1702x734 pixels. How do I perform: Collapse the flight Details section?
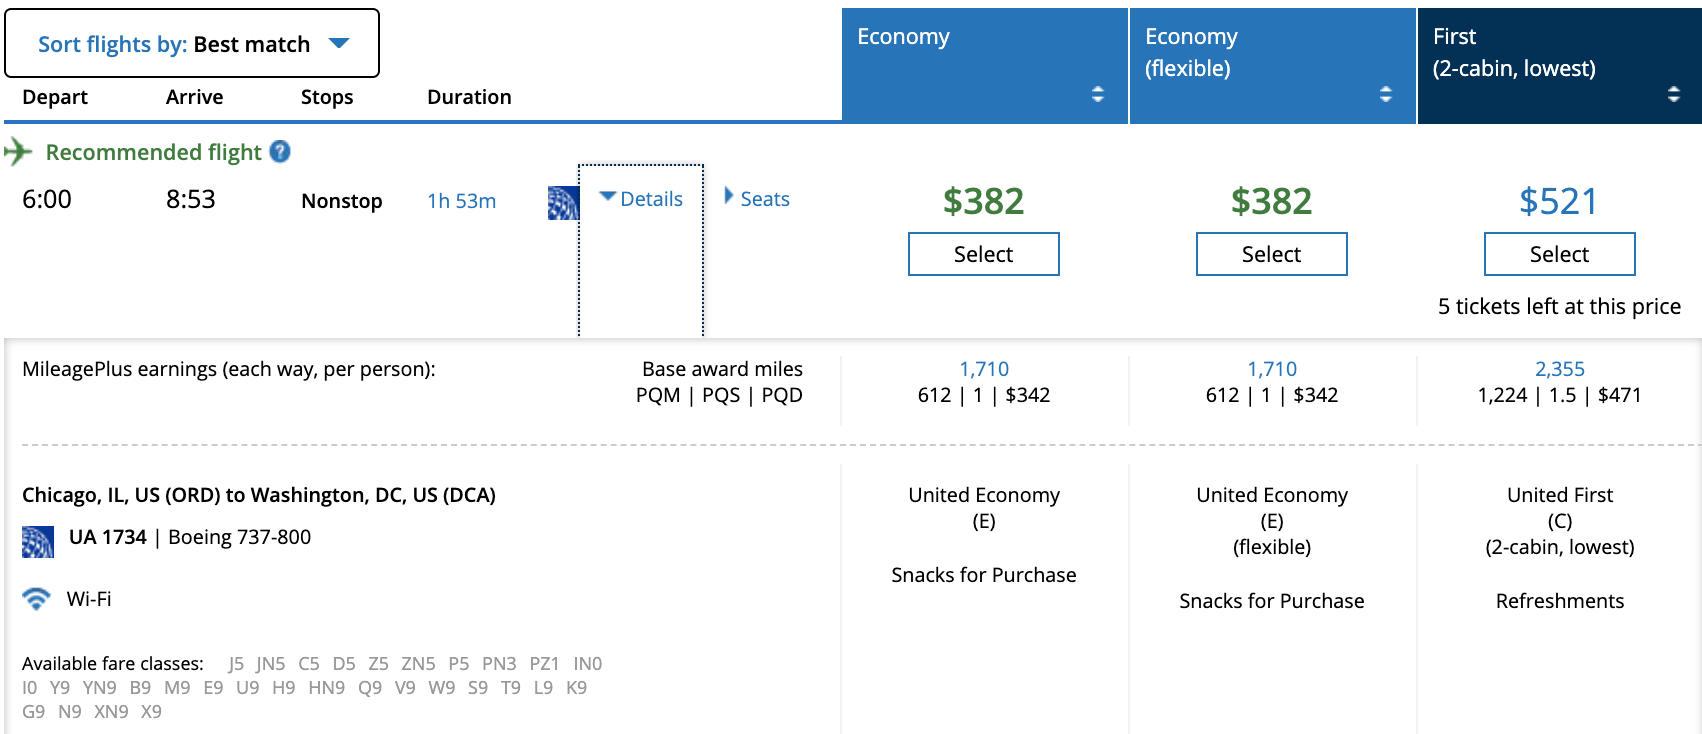[x=642, y=199]
